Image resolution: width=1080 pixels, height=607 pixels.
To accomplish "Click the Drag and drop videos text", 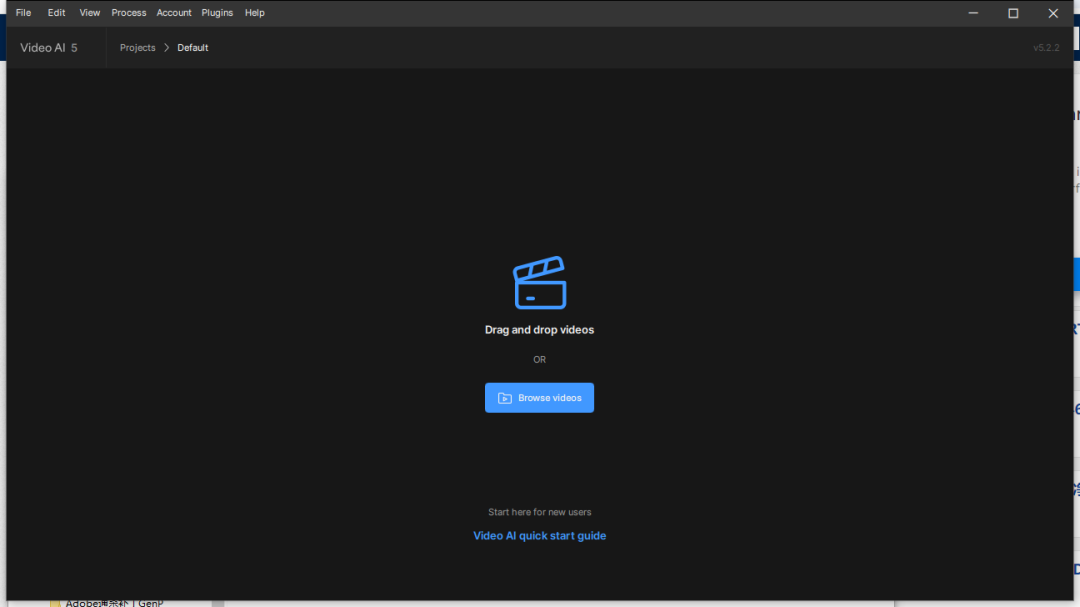I will [539, 330].
